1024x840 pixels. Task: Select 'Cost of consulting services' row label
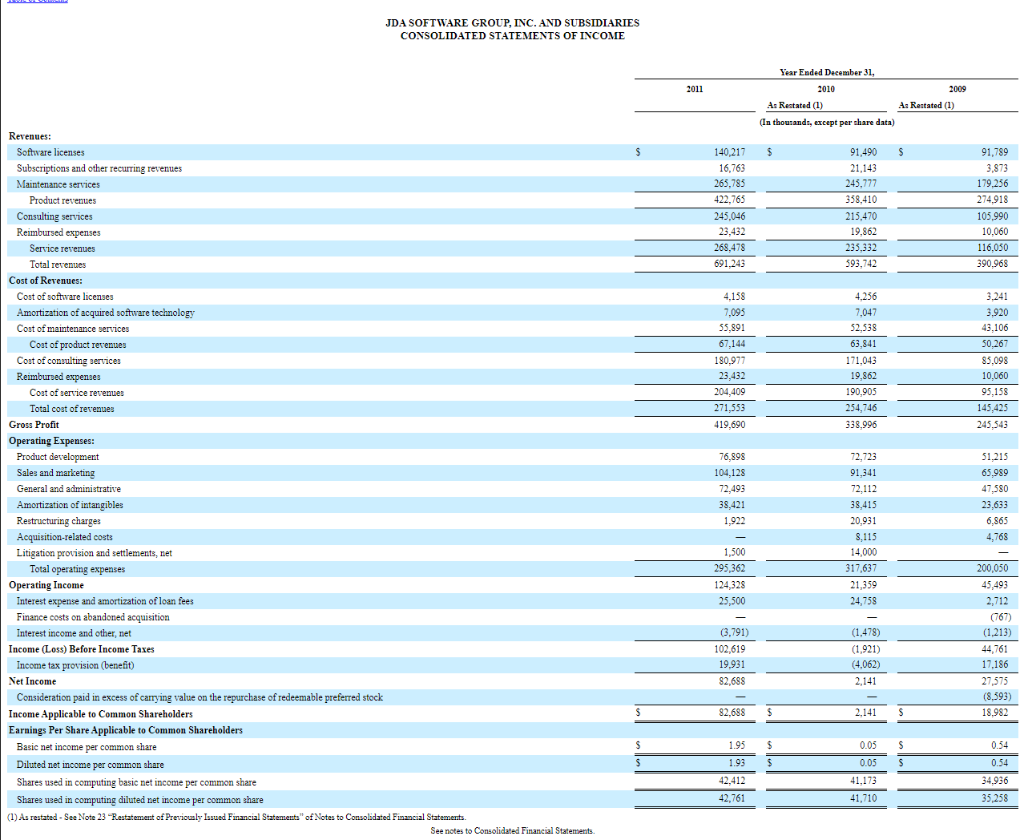69,361
